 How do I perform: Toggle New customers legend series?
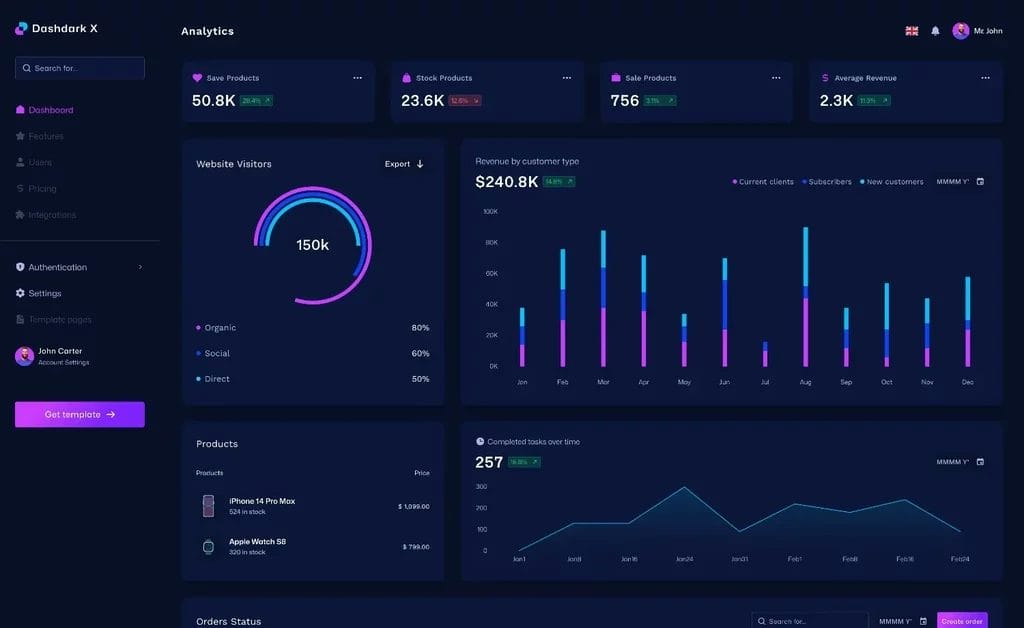click(893, 182)
